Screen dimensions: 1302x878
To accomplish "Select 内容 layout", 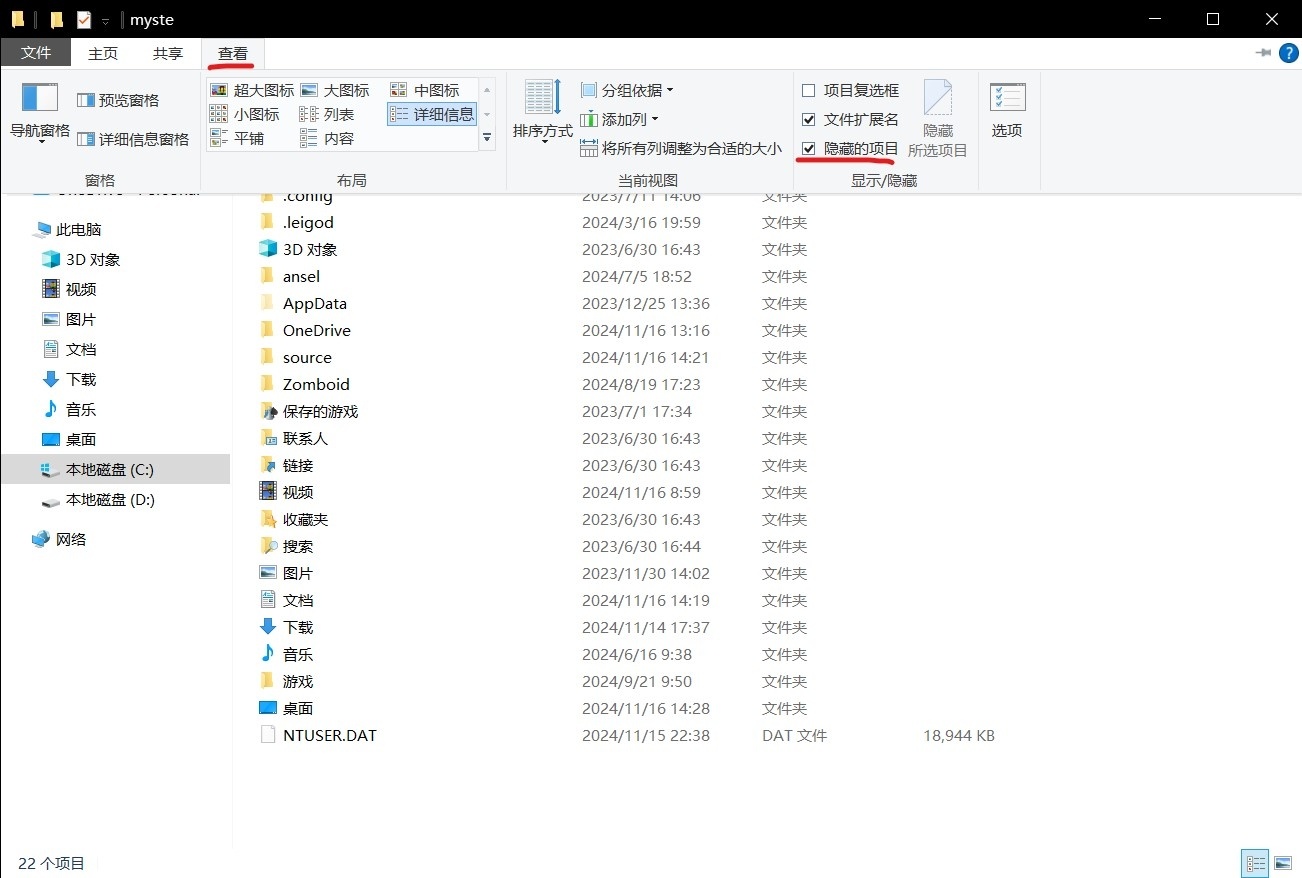I will pos(327,138).
